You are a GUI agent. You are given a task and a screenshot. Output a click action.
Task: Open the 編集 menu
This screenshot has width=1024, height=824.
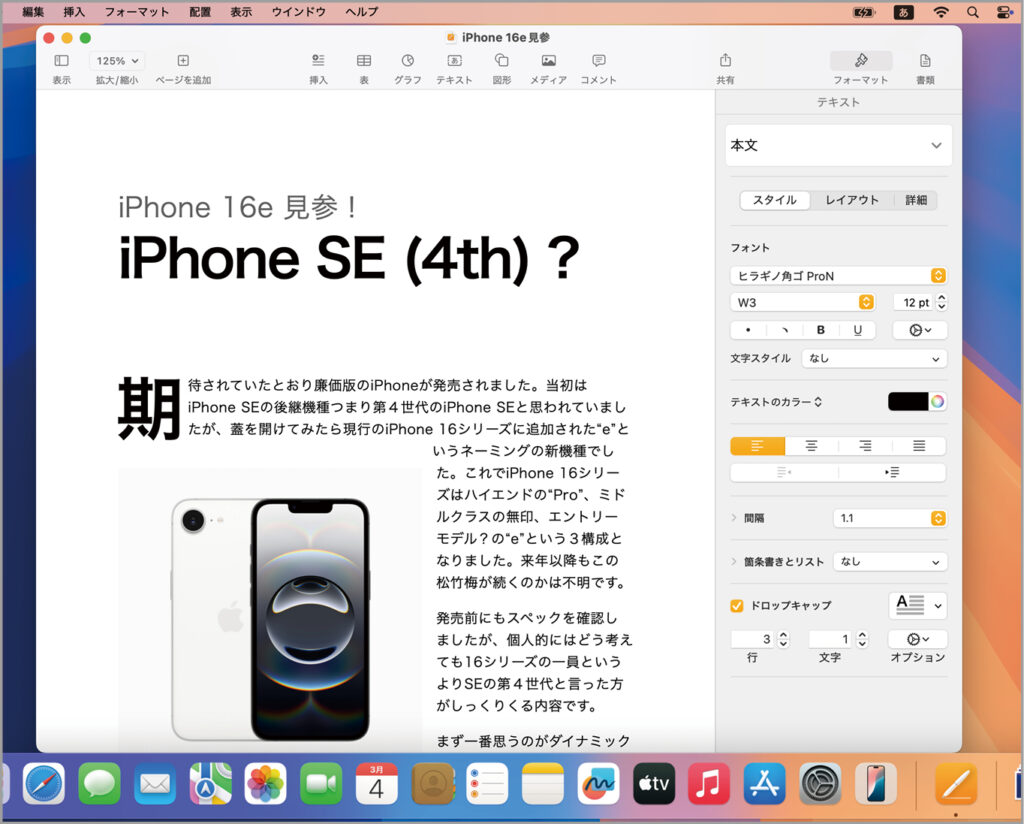click(33, 12)
